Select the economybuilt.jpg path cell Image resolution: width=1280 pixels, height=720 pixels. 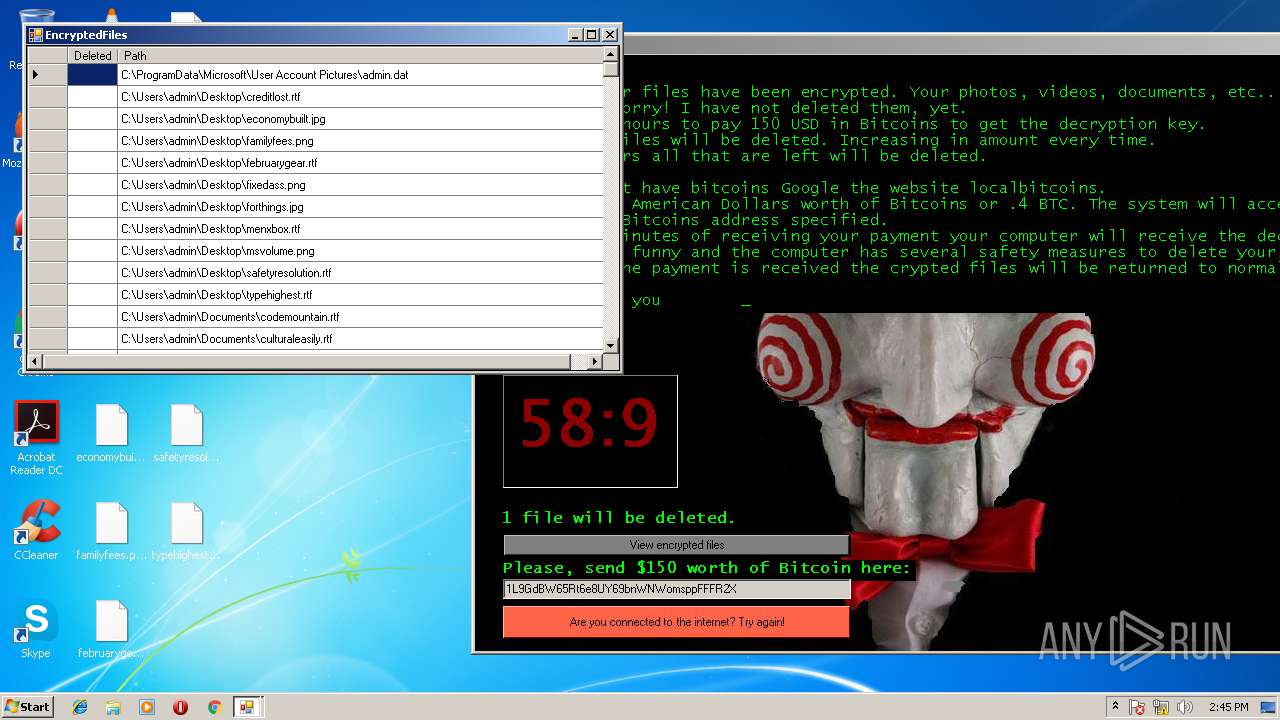pos(360,119)
